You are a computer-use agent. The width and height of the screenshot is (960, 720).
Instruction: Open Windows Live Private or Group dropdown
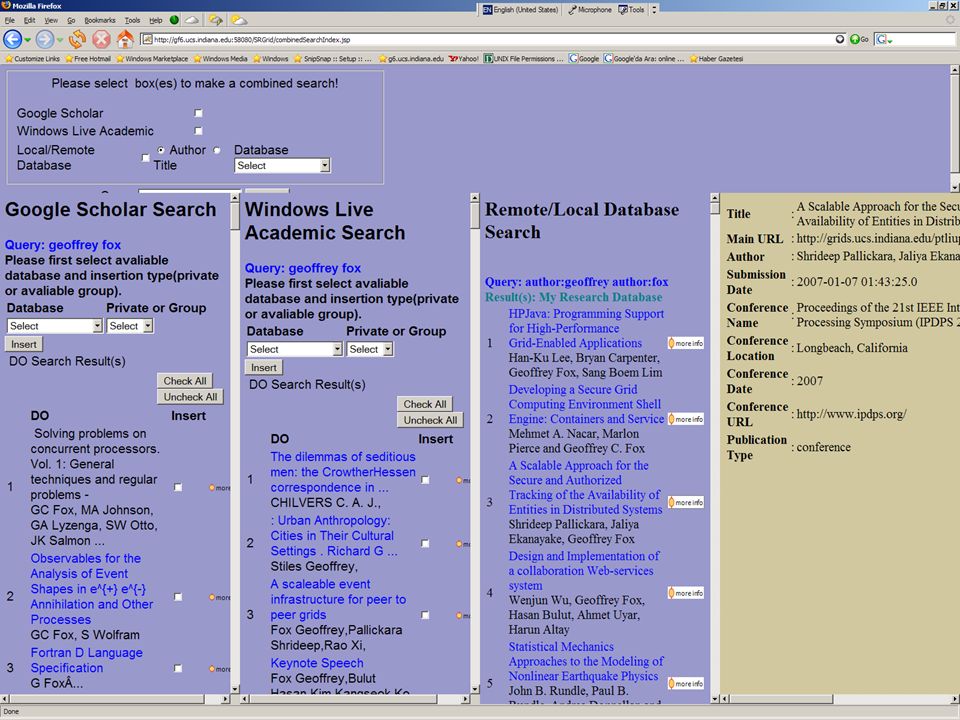(370, 349)
